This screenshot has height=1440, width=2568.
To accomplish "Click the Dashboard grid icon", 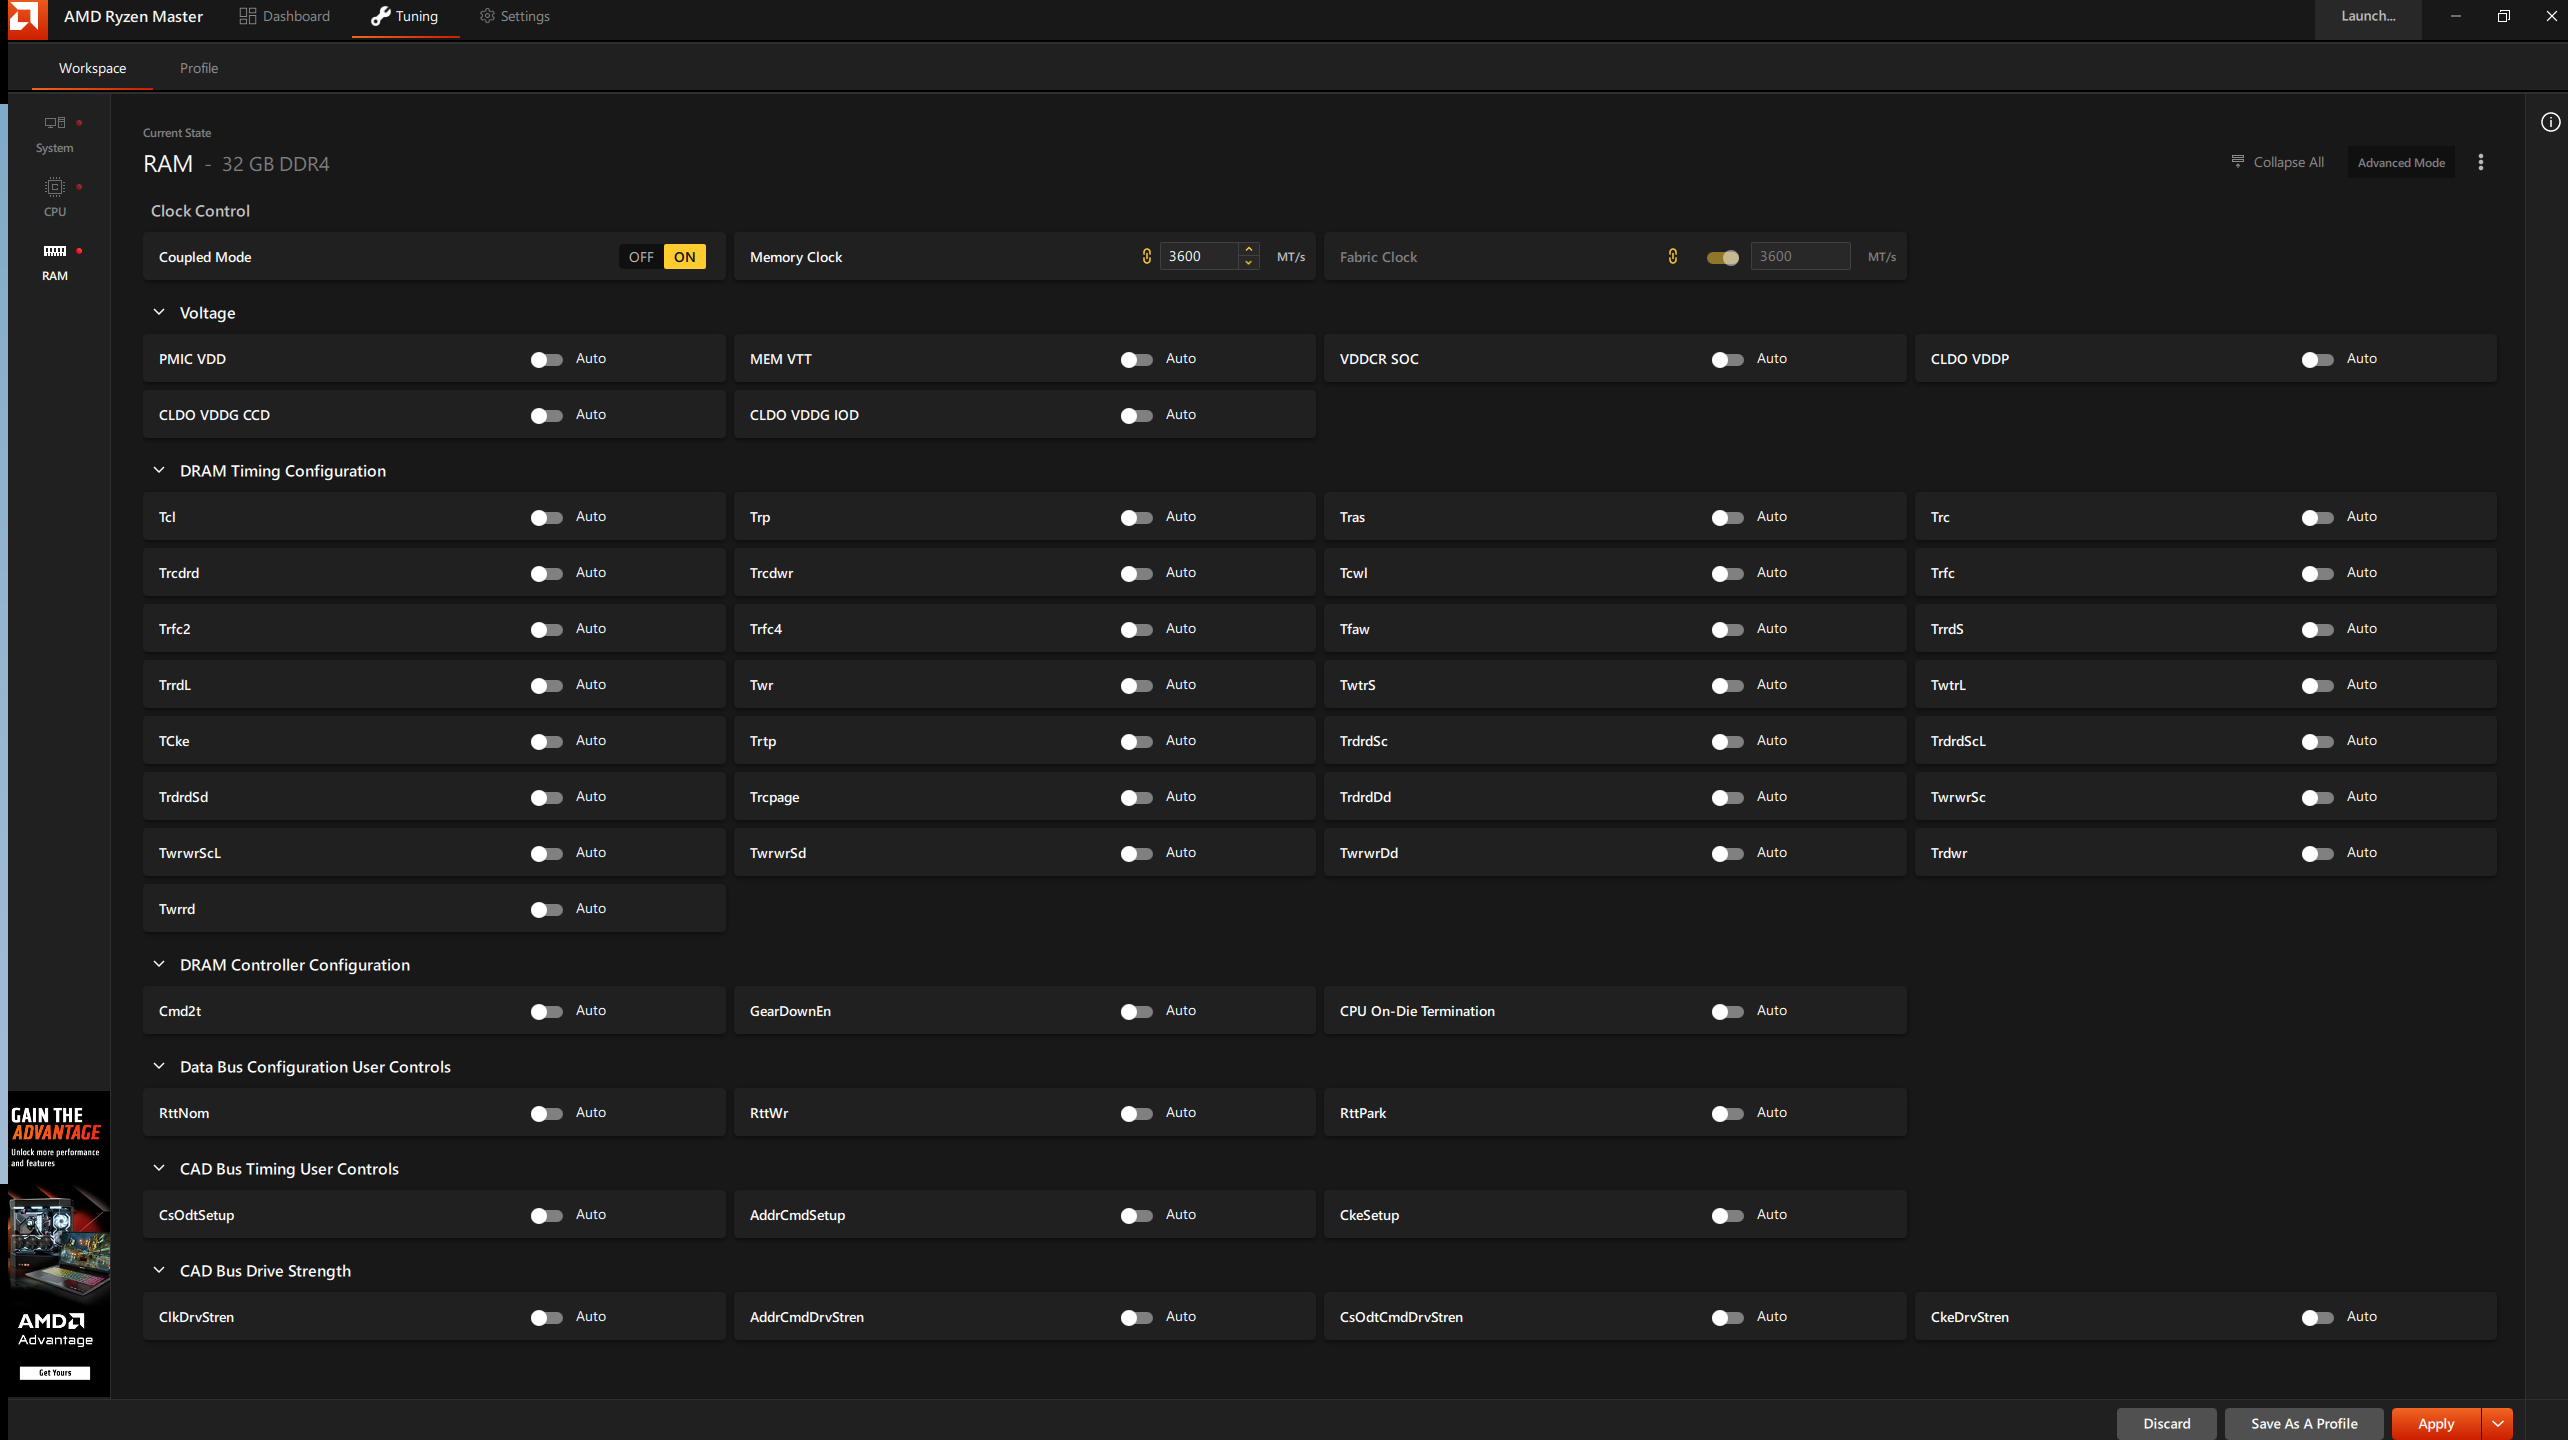I will (247, 16).
